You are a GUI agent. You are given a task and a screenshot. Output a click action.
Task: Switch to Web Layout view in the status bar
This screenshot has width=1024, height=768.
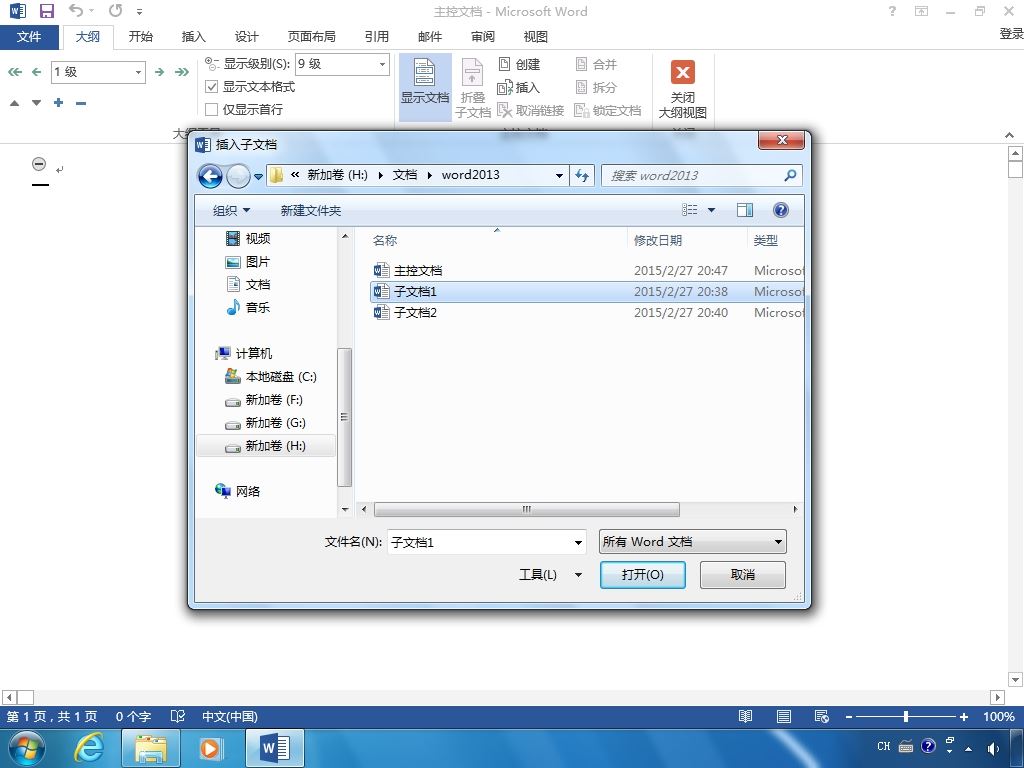[x=822, y=716]
